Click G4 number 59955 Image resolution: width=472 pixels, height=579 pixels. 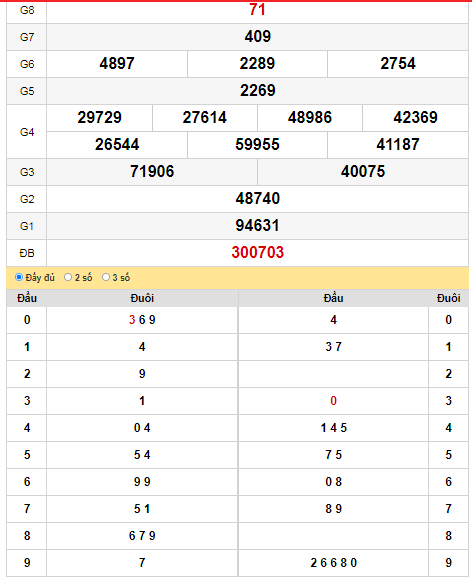[257, 144]
